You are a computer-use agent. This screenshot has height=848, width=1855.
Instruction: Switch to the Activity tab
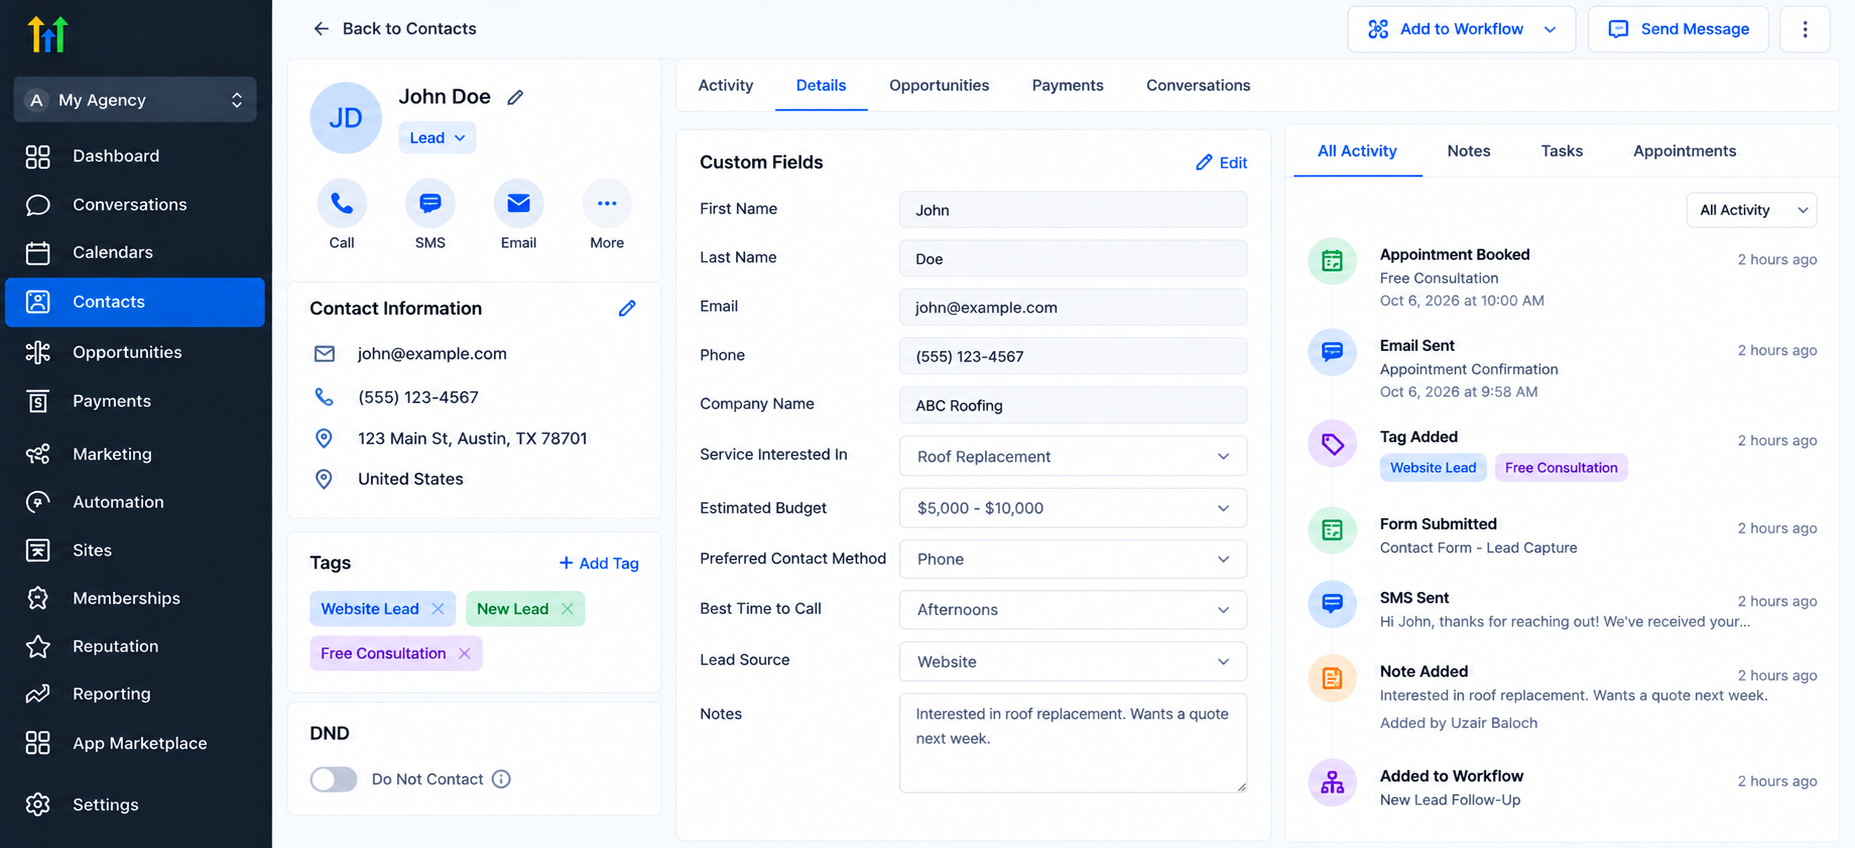coord(726,86)
